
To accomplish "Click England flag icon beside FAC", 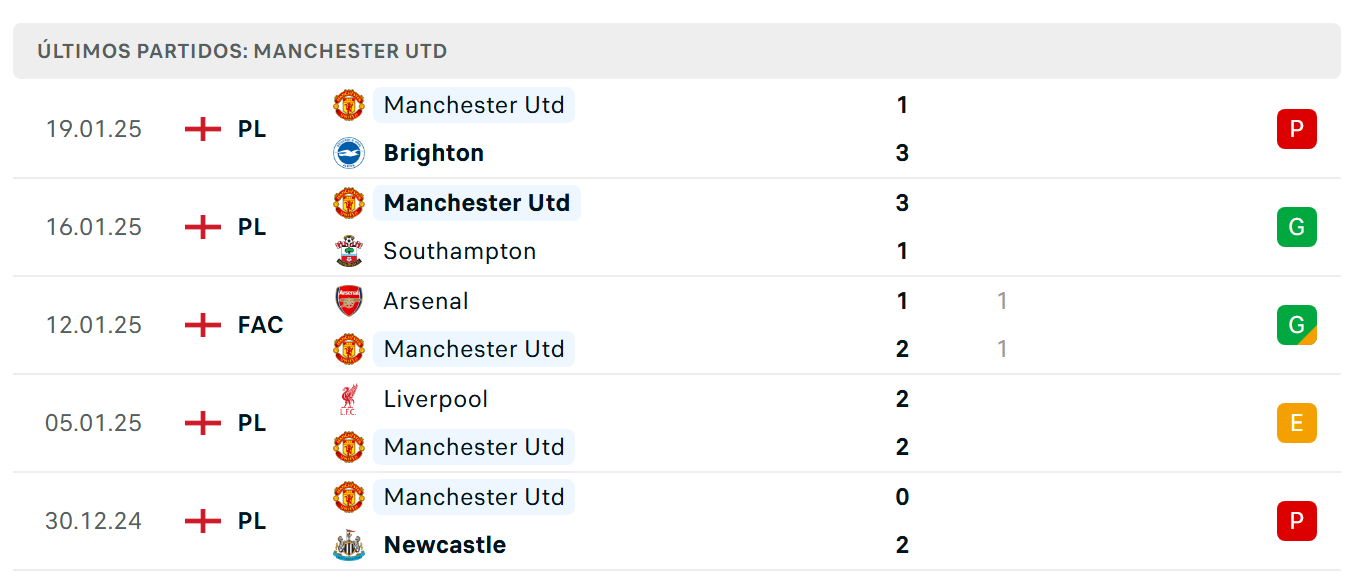I will [203, 325].
